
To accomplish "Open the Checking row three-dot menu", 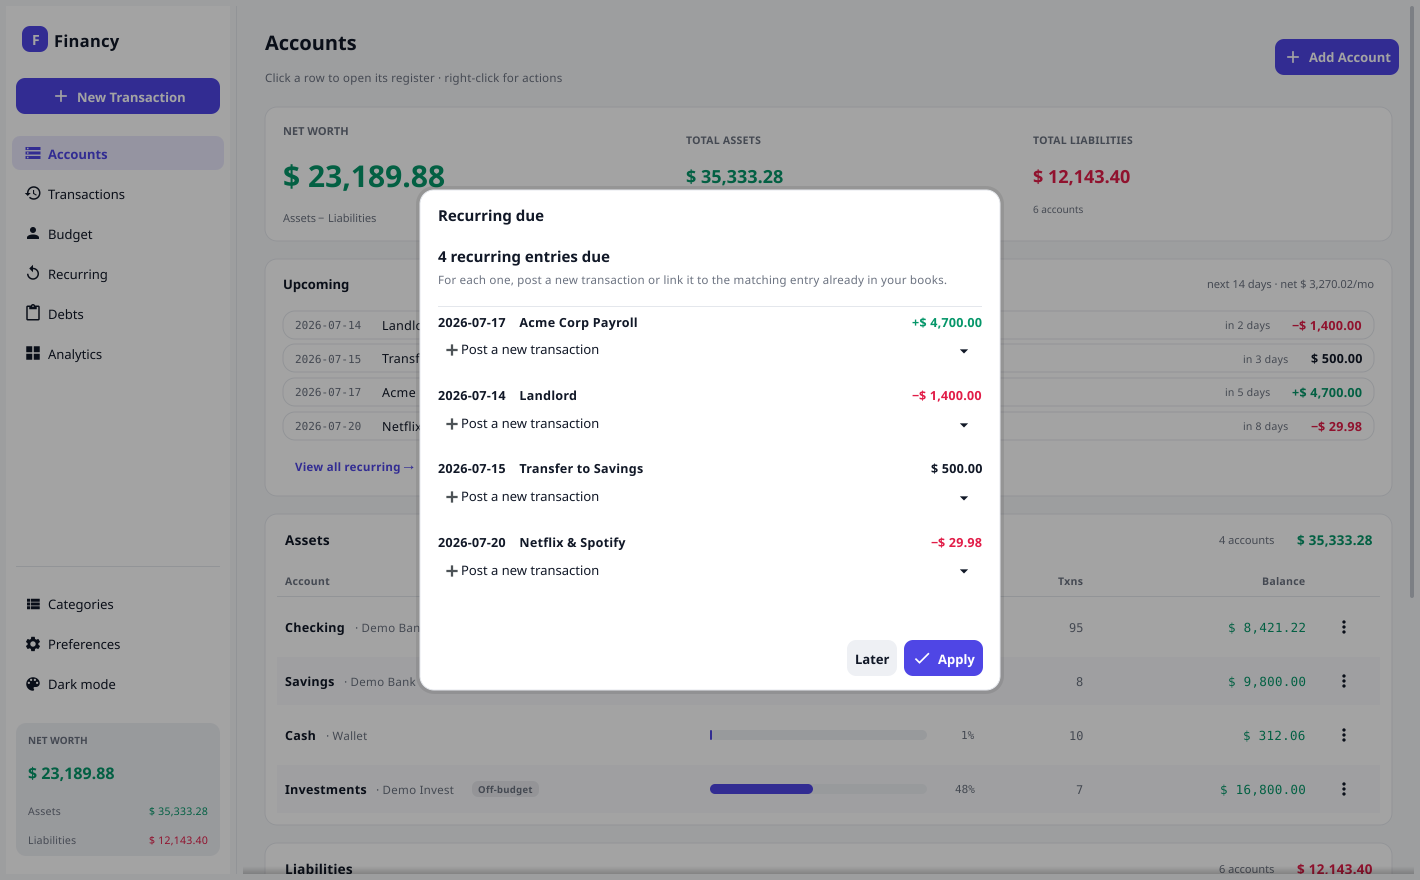I will (1344, 627).
